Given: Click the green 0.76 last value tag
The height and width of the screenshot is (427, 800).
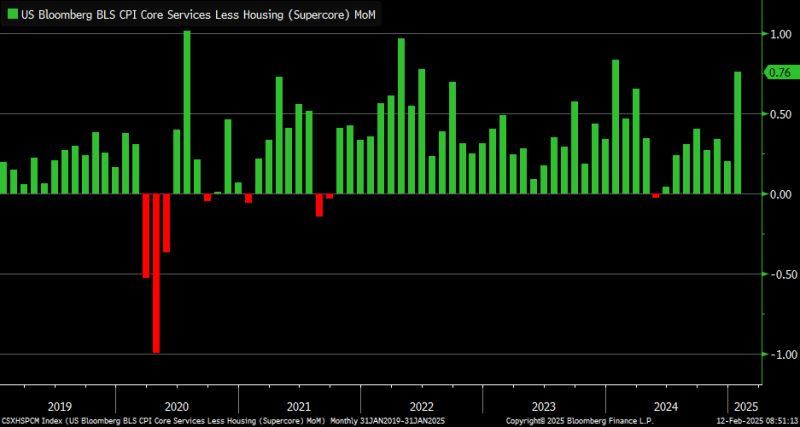Looking at the screenshot, I should pyautogui.click(x=779, y=72).
